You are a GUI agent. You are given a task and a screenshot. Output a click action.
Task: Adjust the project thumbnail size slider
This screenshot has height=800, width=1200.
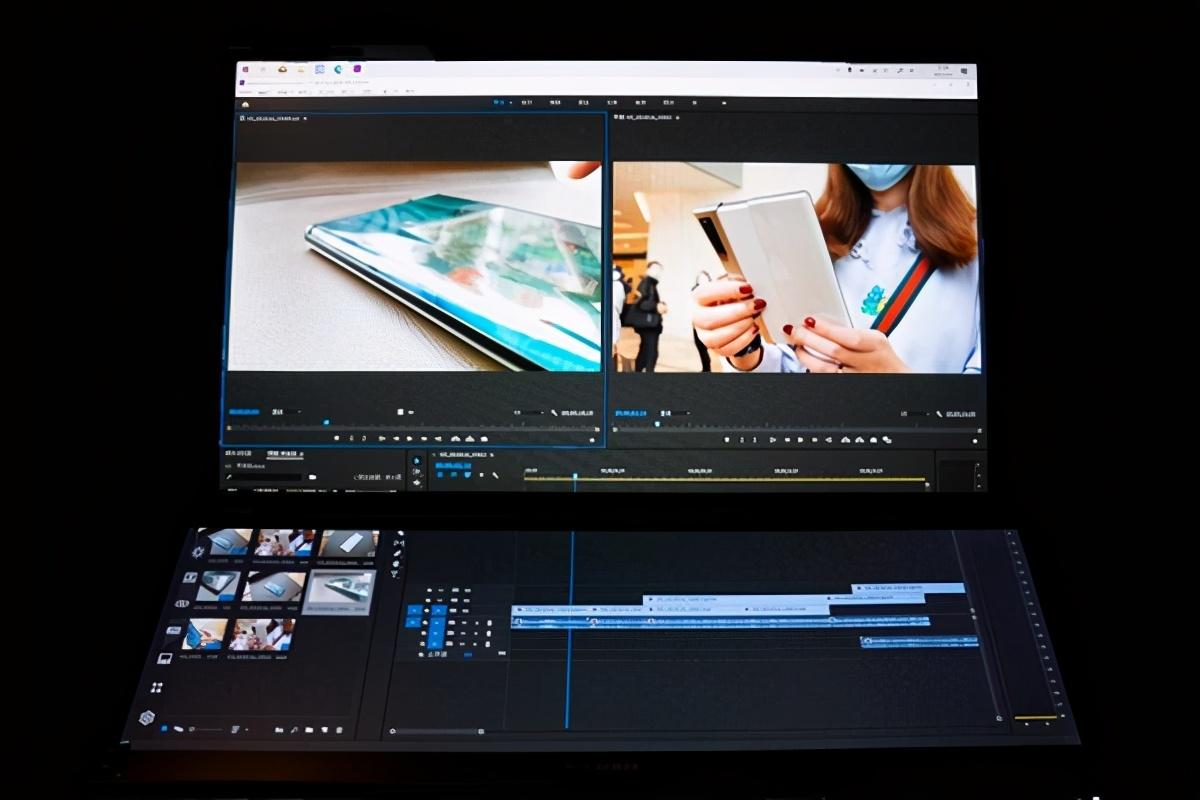pyautogui.click(x=206, y=729)
